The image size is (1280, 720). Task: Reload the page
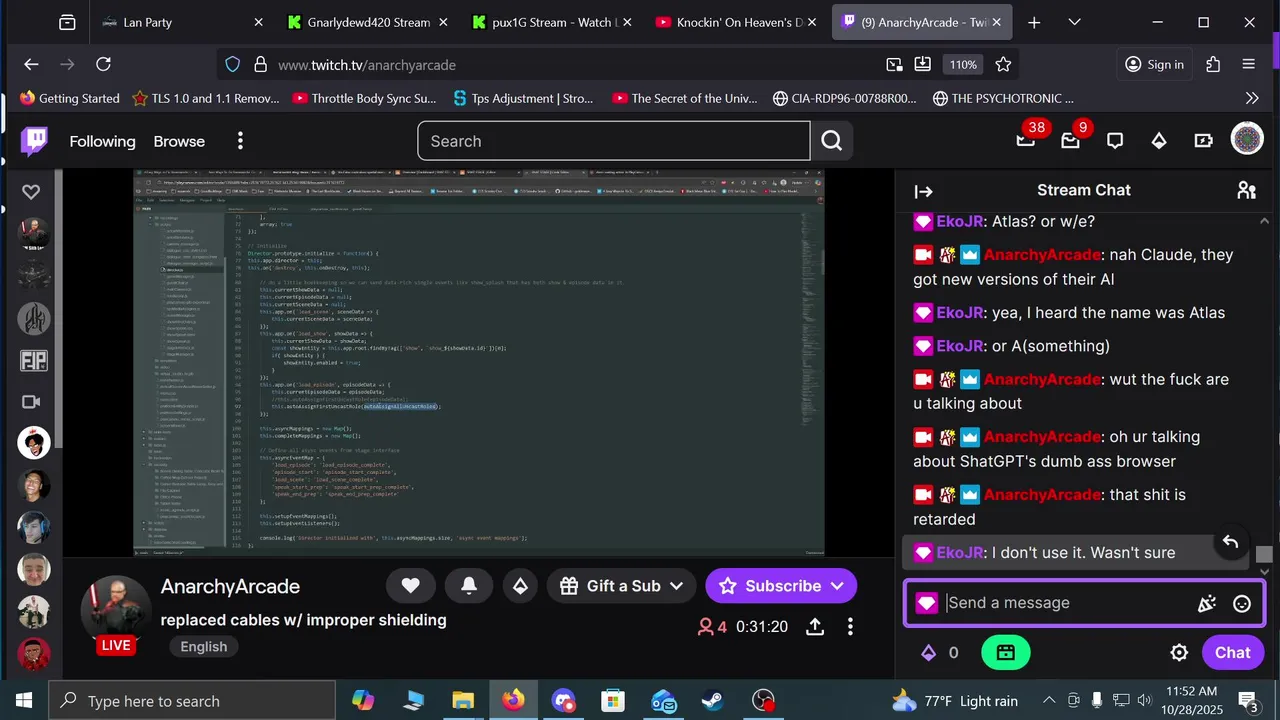point(103,64)
